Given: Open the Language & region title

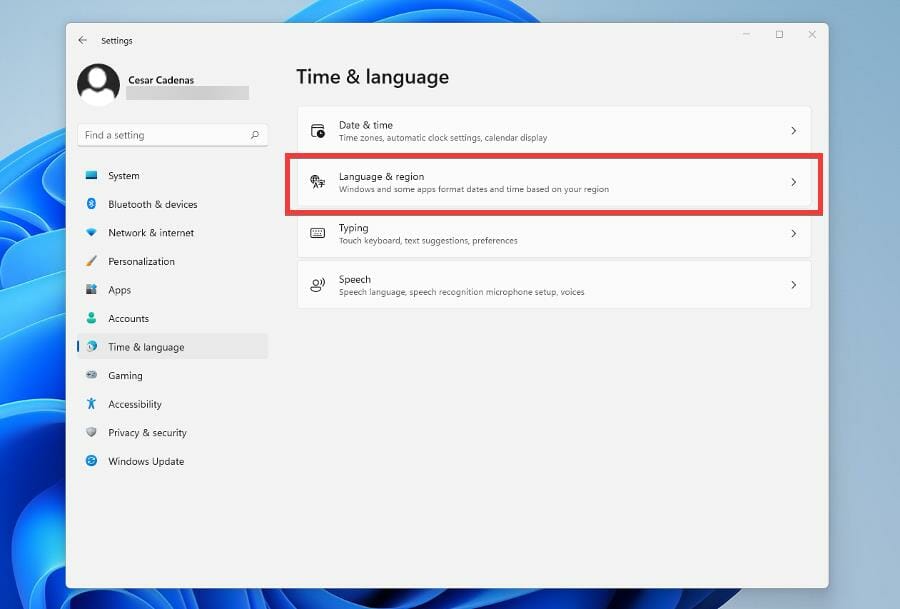Looking at the screenshot, I should pos(381,176).
